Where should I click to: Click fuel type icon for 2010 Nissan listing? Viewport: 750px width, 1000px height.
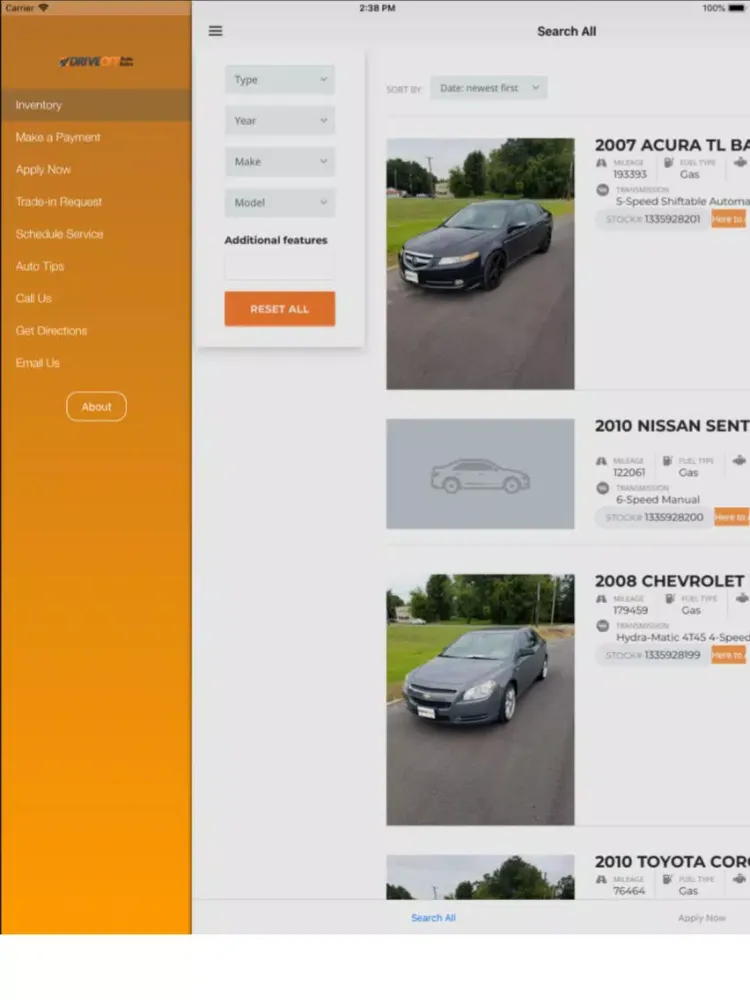pyautogui.click(x=667, y=460)
